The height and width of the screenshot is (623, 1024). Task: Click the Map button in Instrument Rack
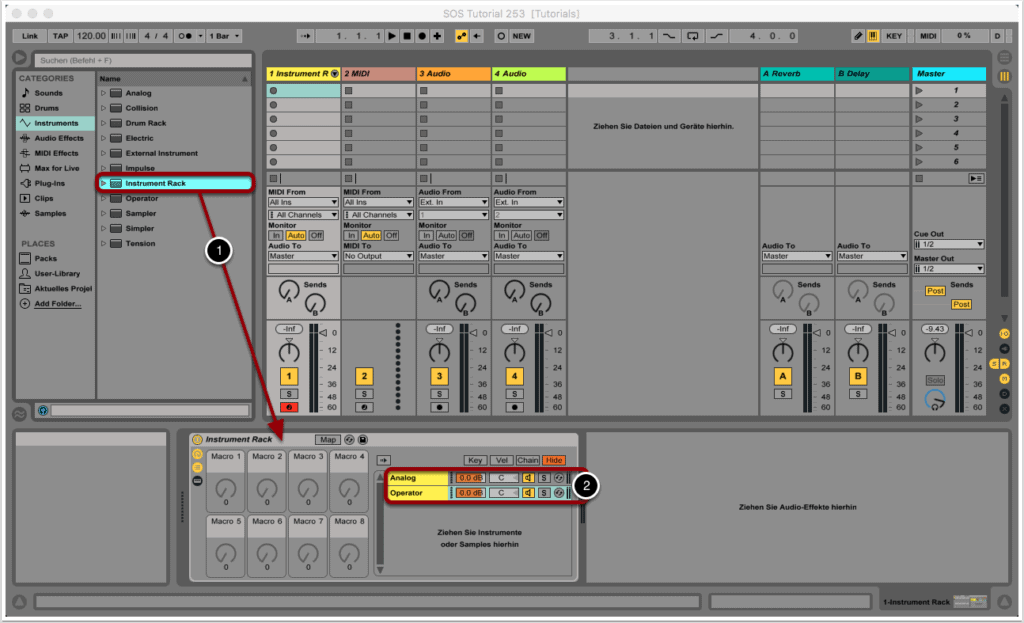click(327, 439)
